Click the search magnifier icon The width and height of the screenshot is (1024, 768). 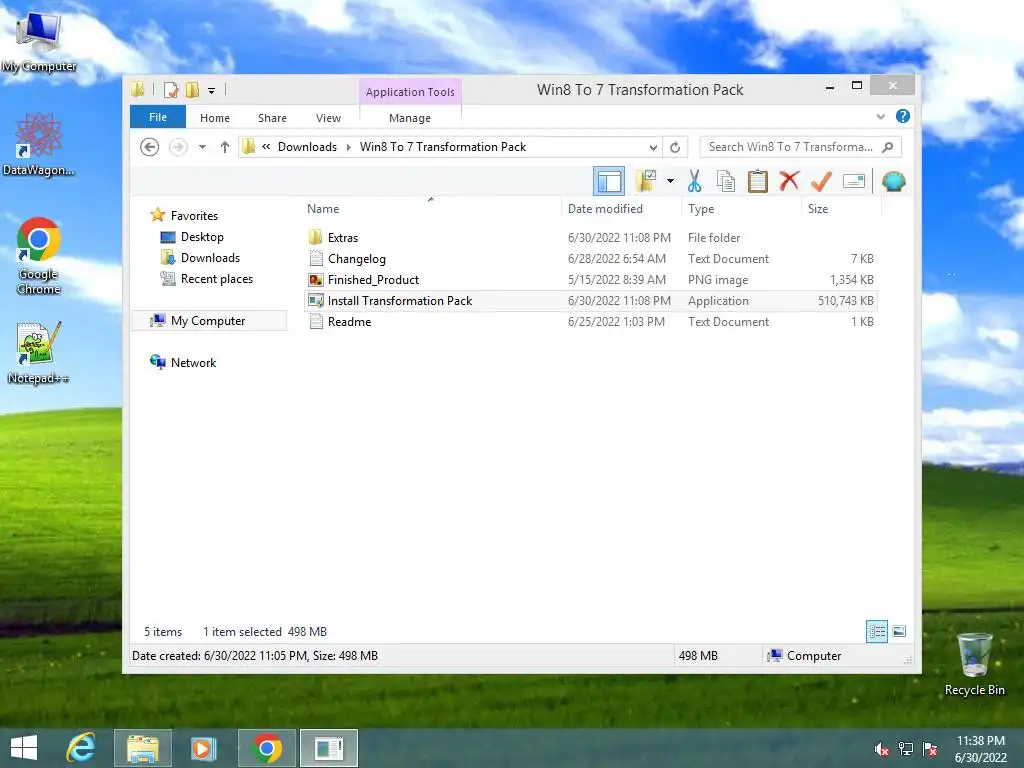point(887,147)
